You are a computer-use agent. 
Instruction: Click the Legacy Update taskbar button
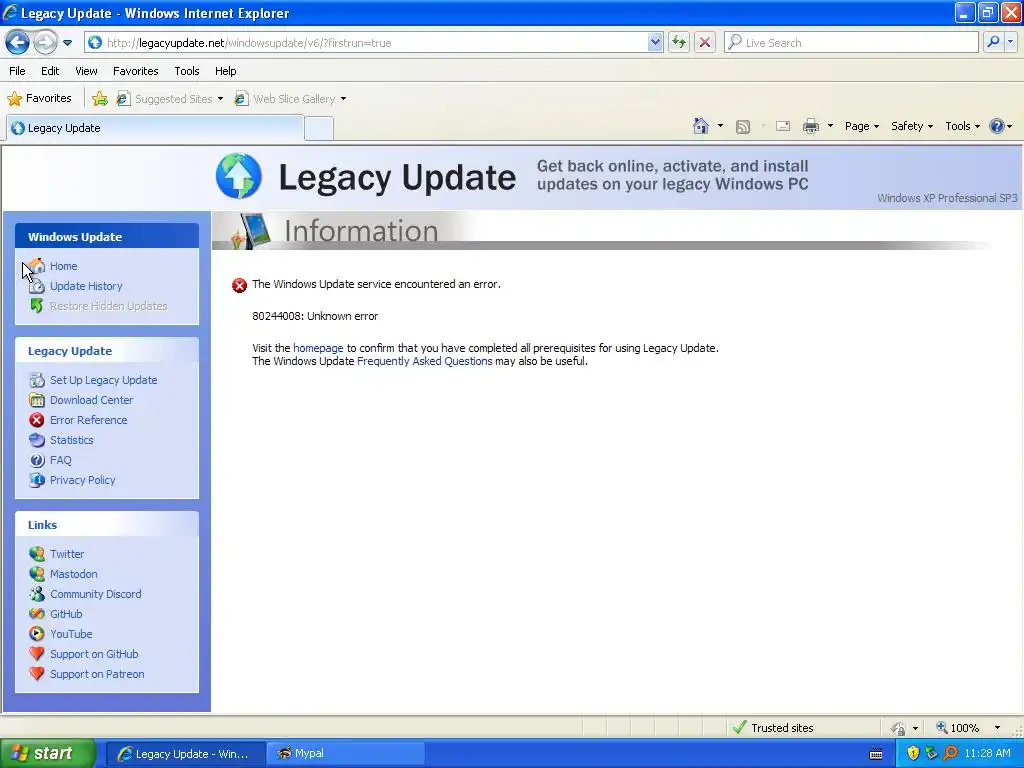pos(185,753)
